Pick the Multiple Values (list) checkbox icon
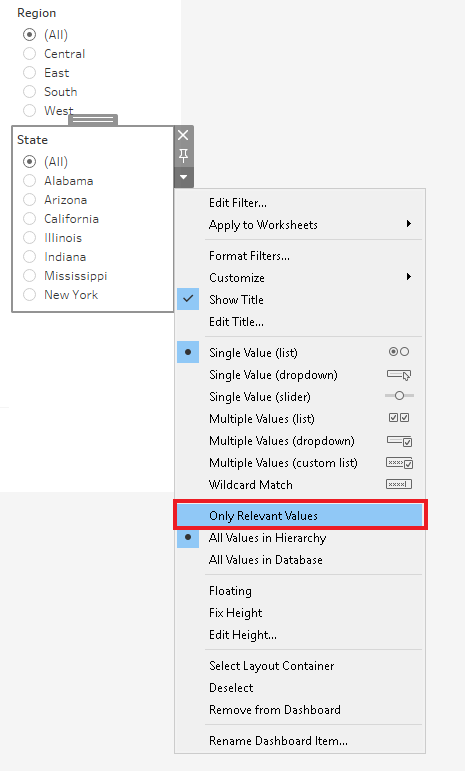 [x=399, y=418]
